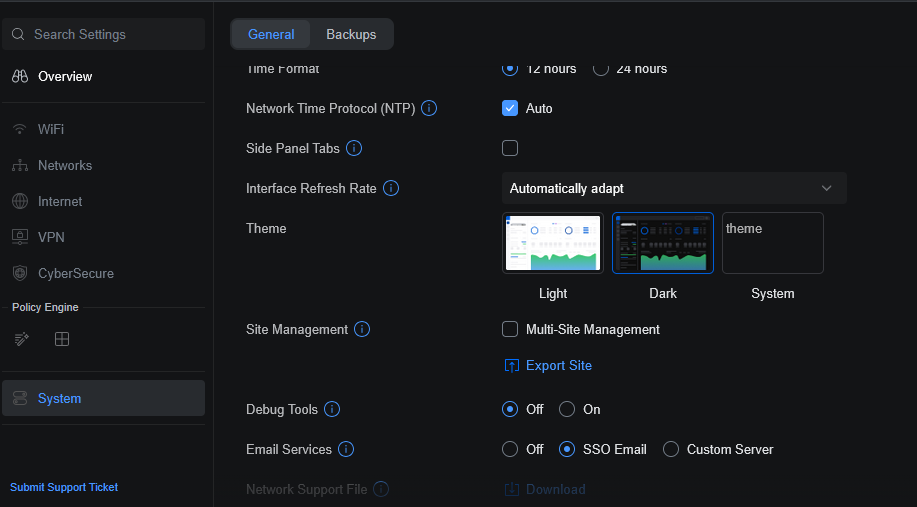The width and height of the screenshot is (917, 507).
Task: Click the Site Management info icon
Action: tap(362, 329)
